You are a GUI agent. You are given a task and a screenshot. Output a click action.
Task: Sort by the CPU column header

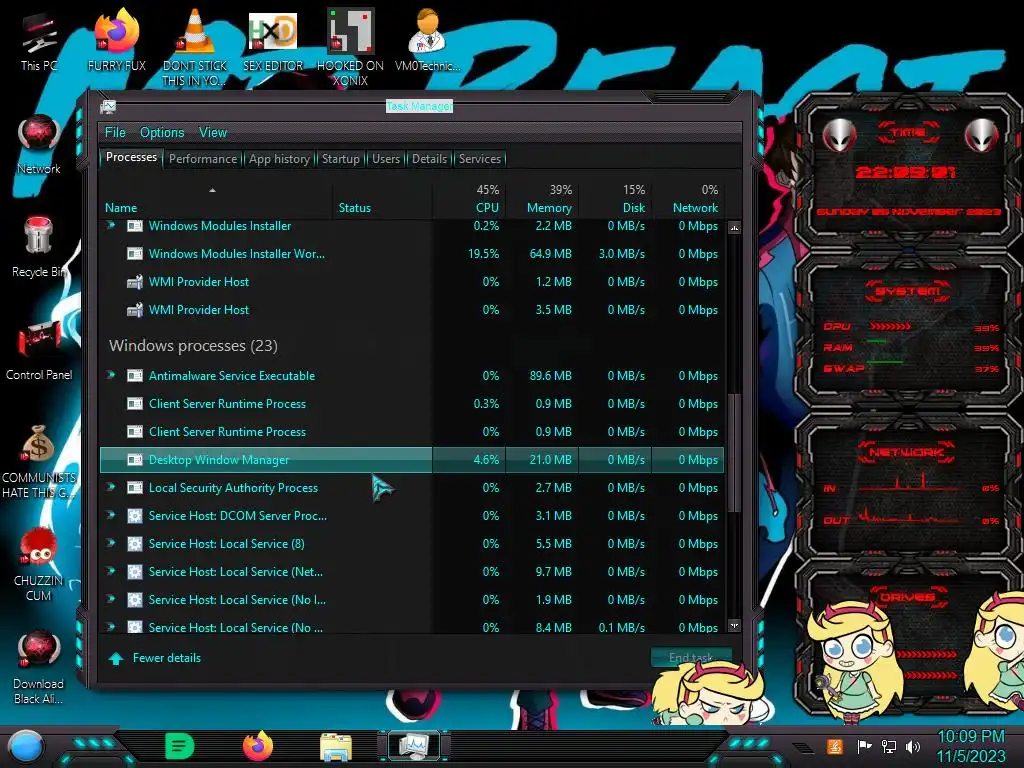468,200
